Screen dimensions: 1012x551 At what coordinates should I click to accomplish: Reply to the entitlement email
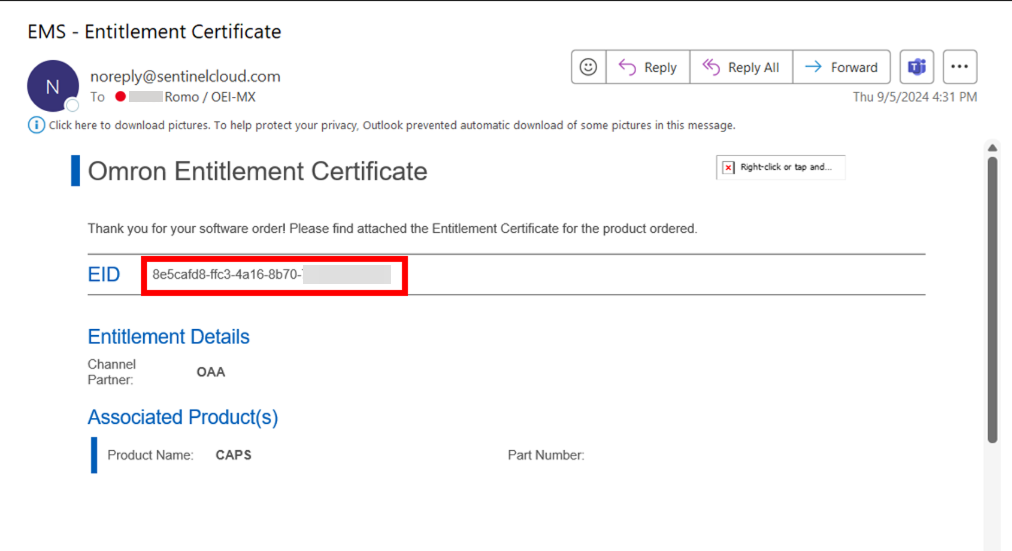tap(648, 67)
